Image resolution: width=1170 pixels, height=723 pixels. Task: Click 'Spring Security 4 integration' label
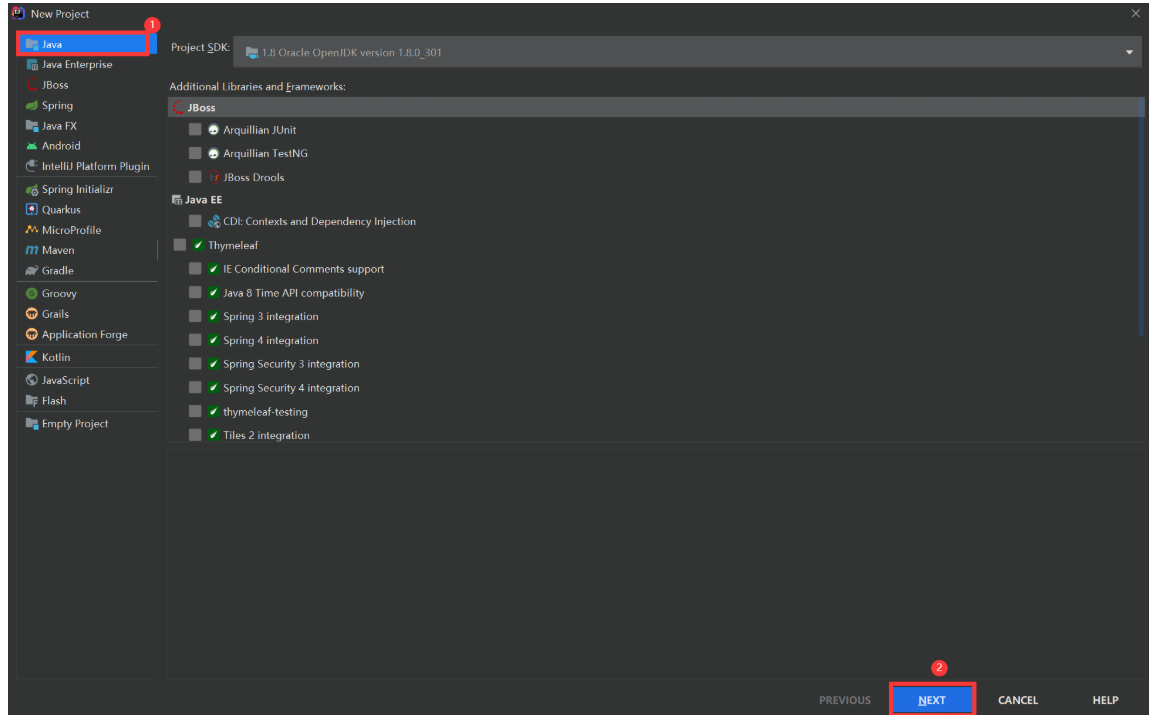tap(291, 388)
